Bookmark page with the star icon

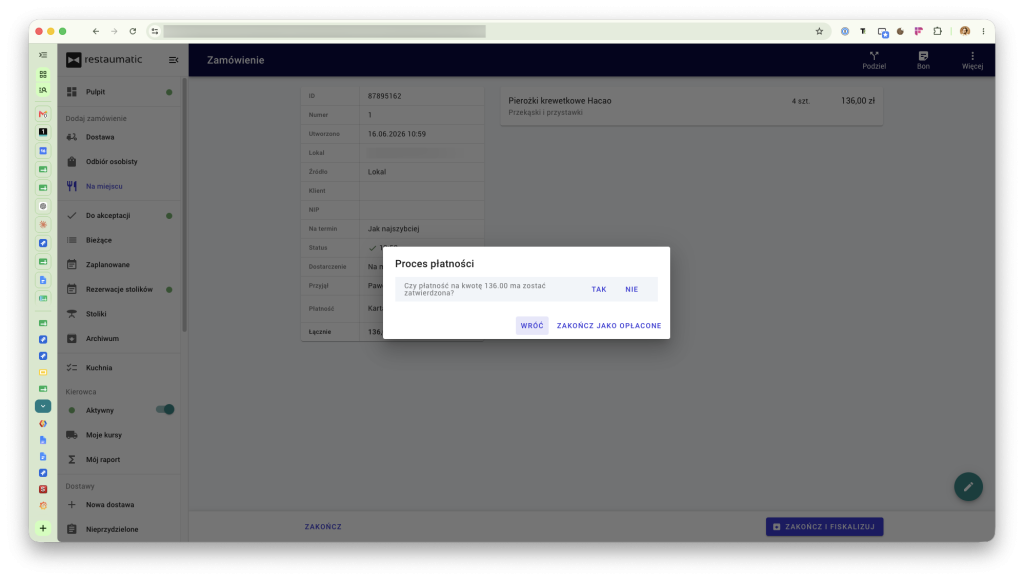(x=819, y=31)
